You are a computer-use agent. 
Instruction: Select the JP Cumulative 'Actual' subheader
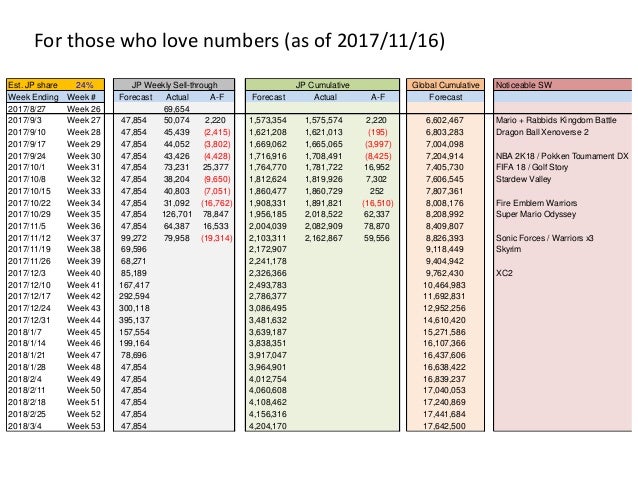pyautogui.click(x=325, y=97)
